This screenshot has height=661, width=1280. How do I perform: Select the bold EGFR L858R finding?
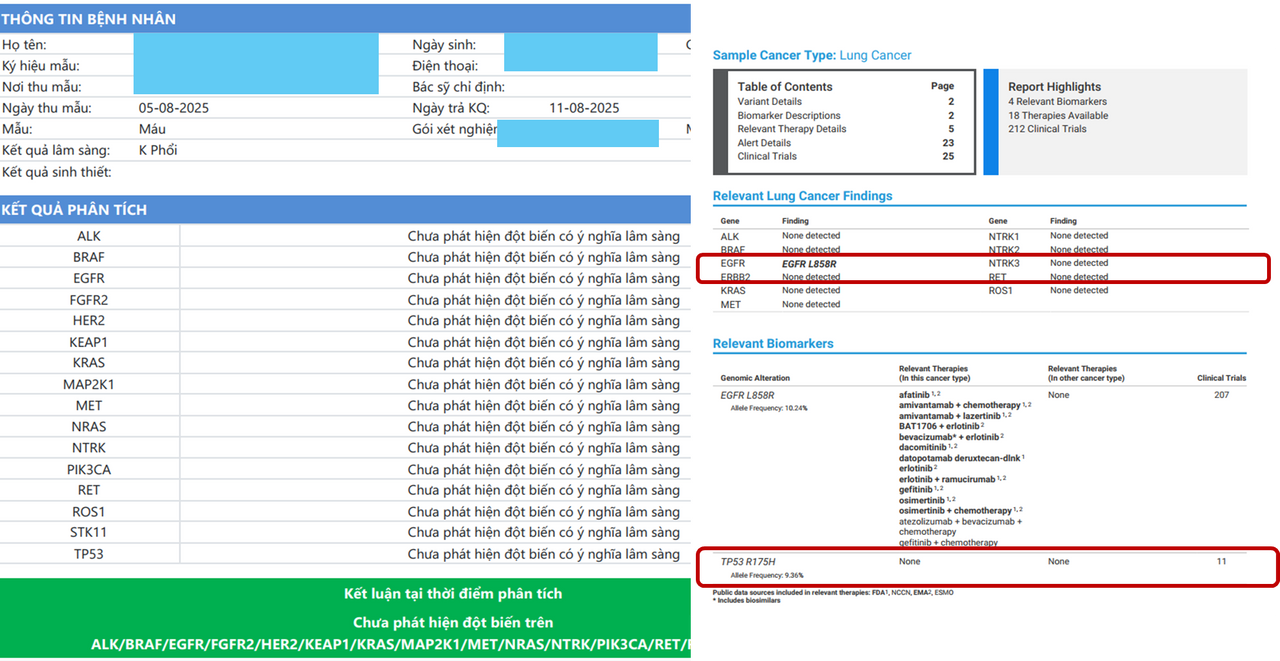click(x=809, y=264)
